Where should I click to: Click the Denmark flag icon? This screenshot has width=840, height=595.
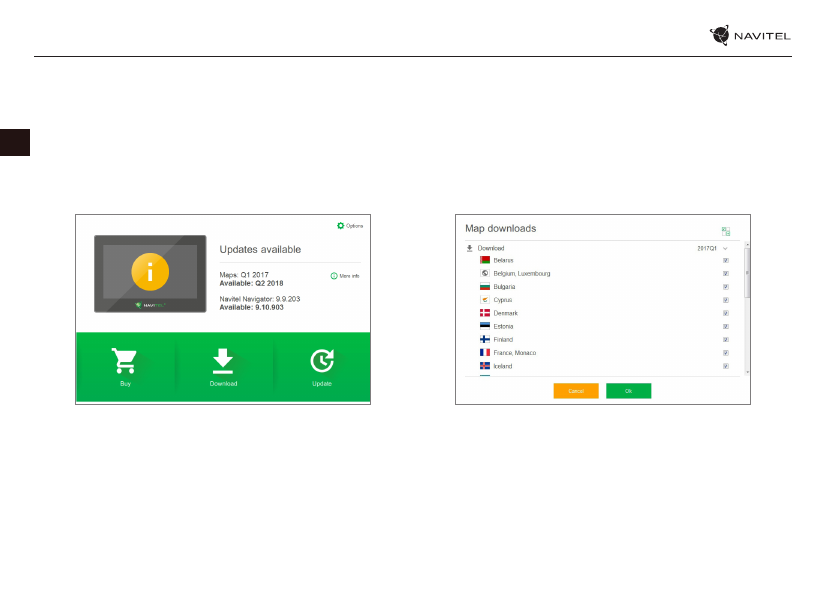tap(485, 313)
